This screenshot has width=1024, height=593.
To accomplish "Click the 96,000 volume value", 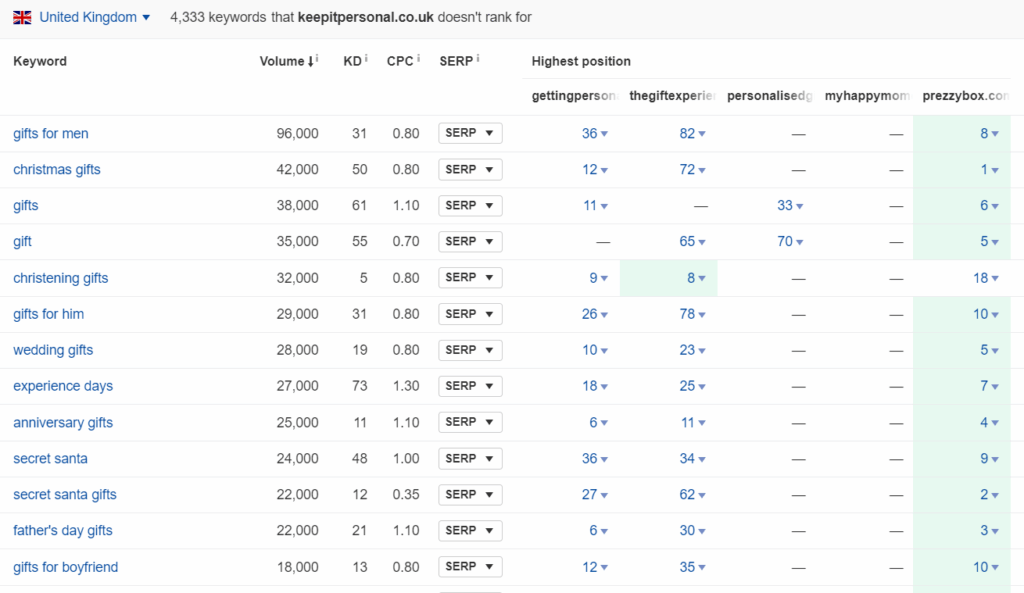I will 297,134.
